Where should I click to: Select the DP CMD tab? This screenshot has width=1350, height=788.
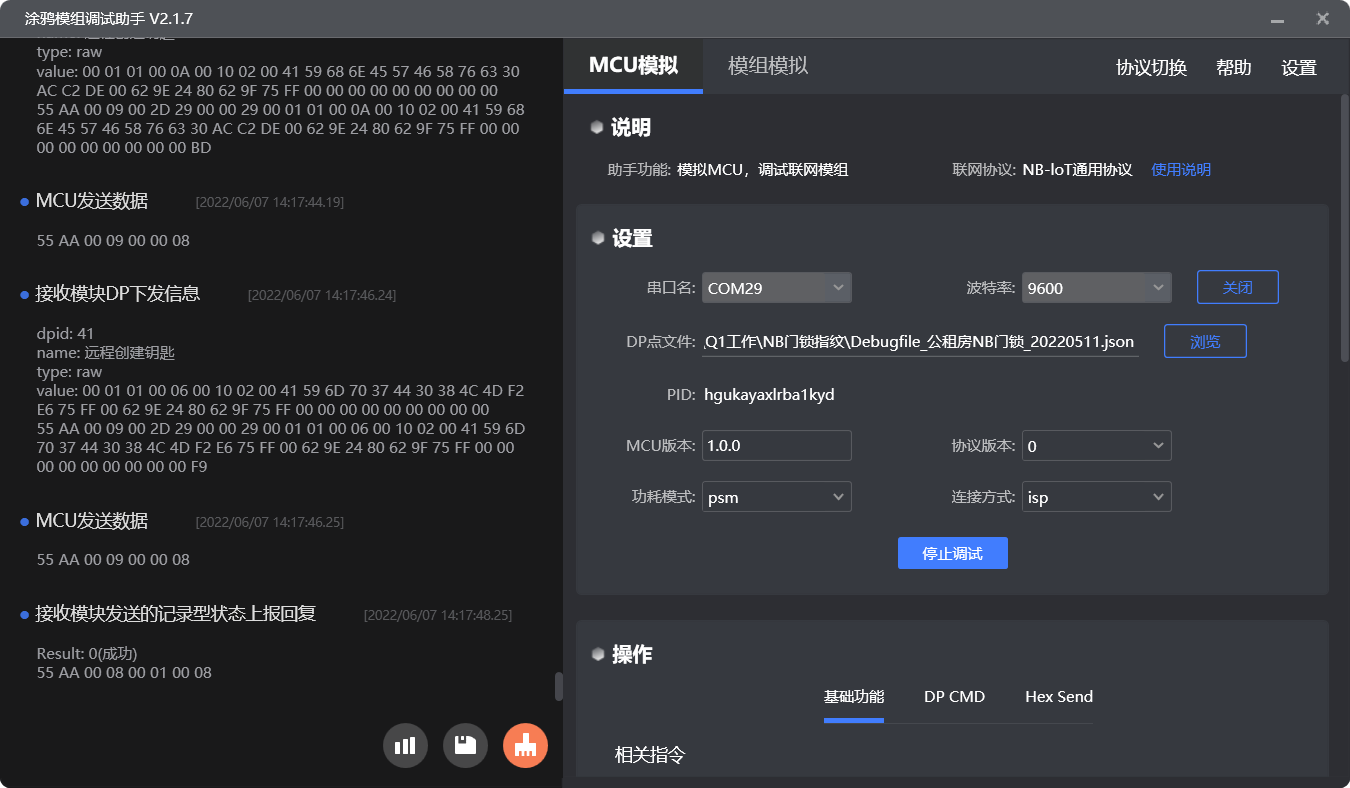pyautogui.click(x=954, y=697)
